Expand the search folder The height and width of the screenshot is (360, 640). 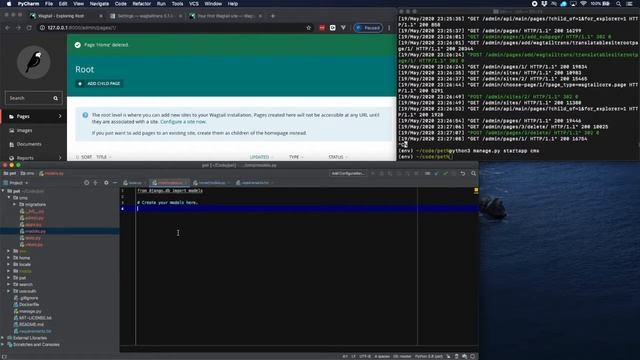point(9,284)
